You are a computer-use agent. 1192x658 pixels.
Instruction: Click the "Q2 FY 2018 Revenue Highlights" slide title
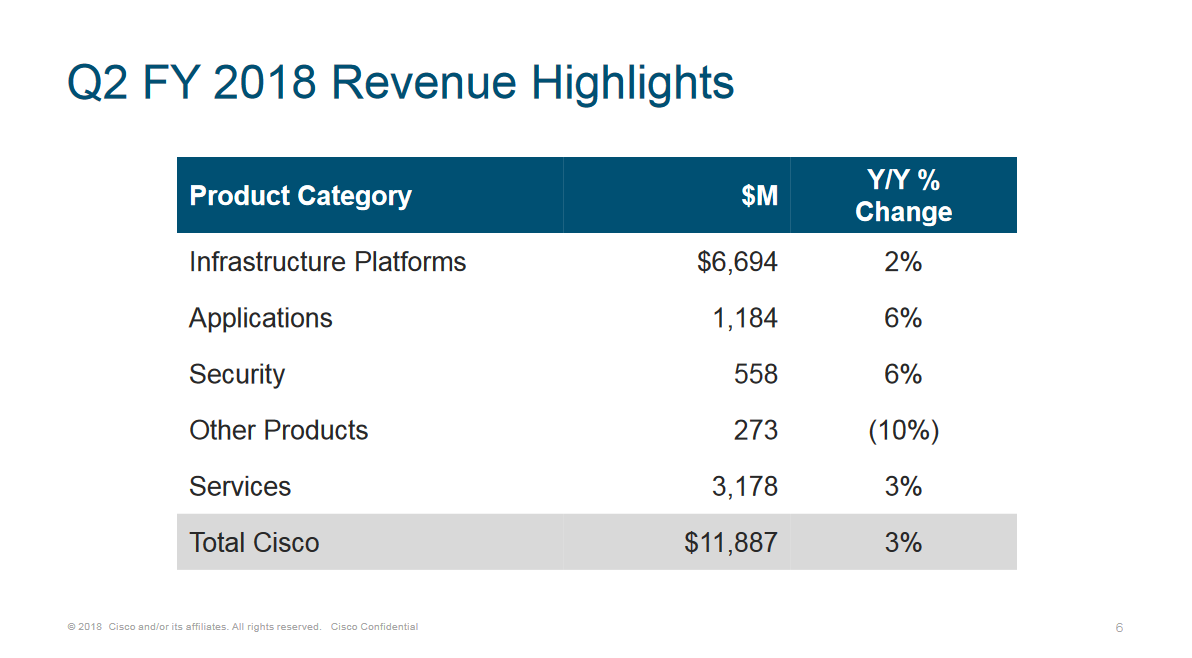pyautogui.click(x=401, y=83)
